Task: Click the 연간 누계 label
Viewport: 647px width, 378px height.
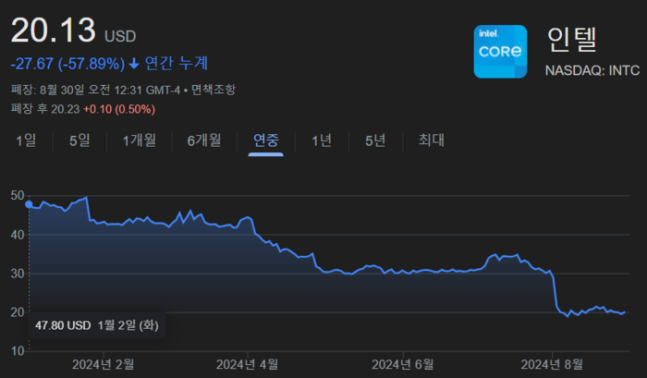Action: (176, 64)
